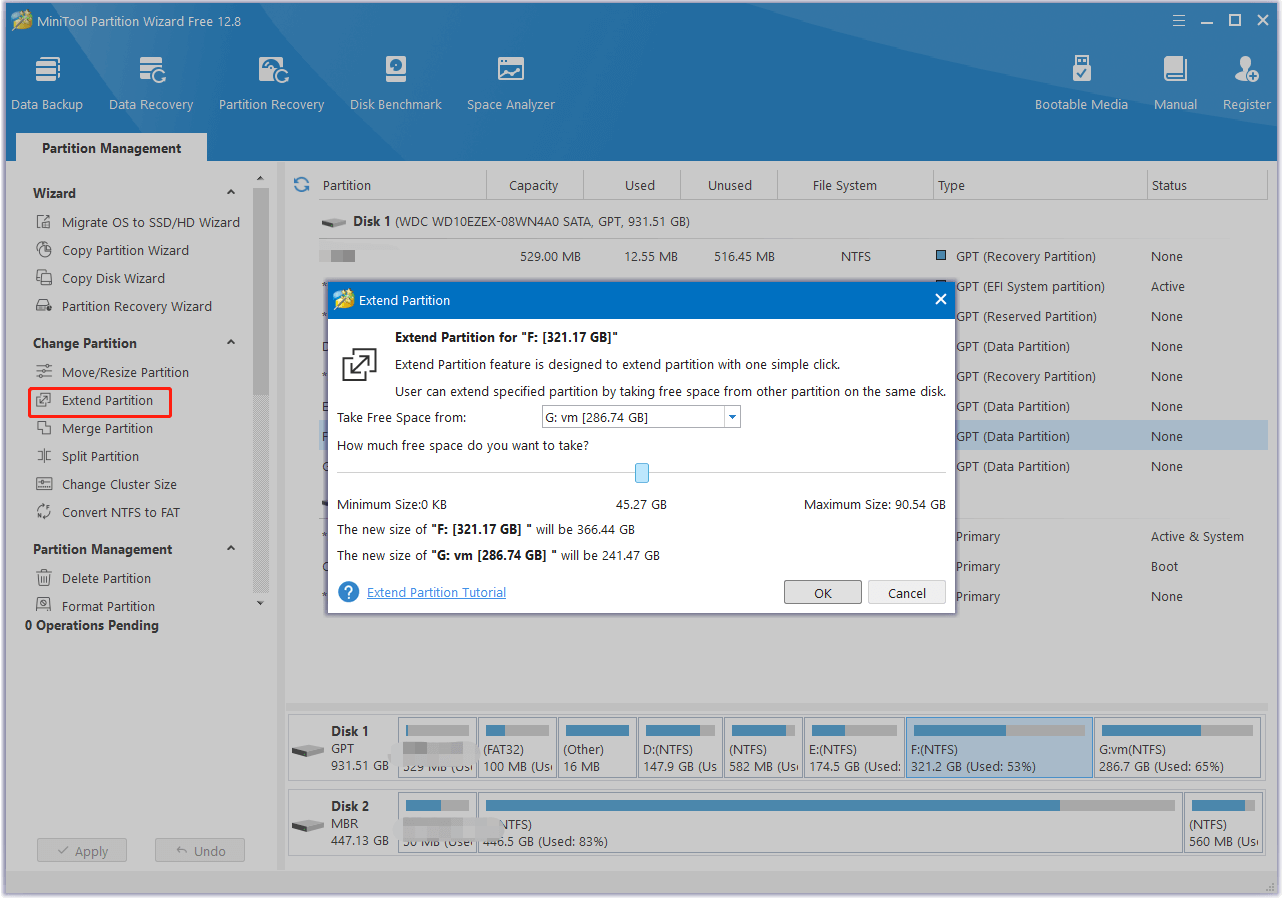Select E:(NTFS) block in disk map

pos(854,748)
